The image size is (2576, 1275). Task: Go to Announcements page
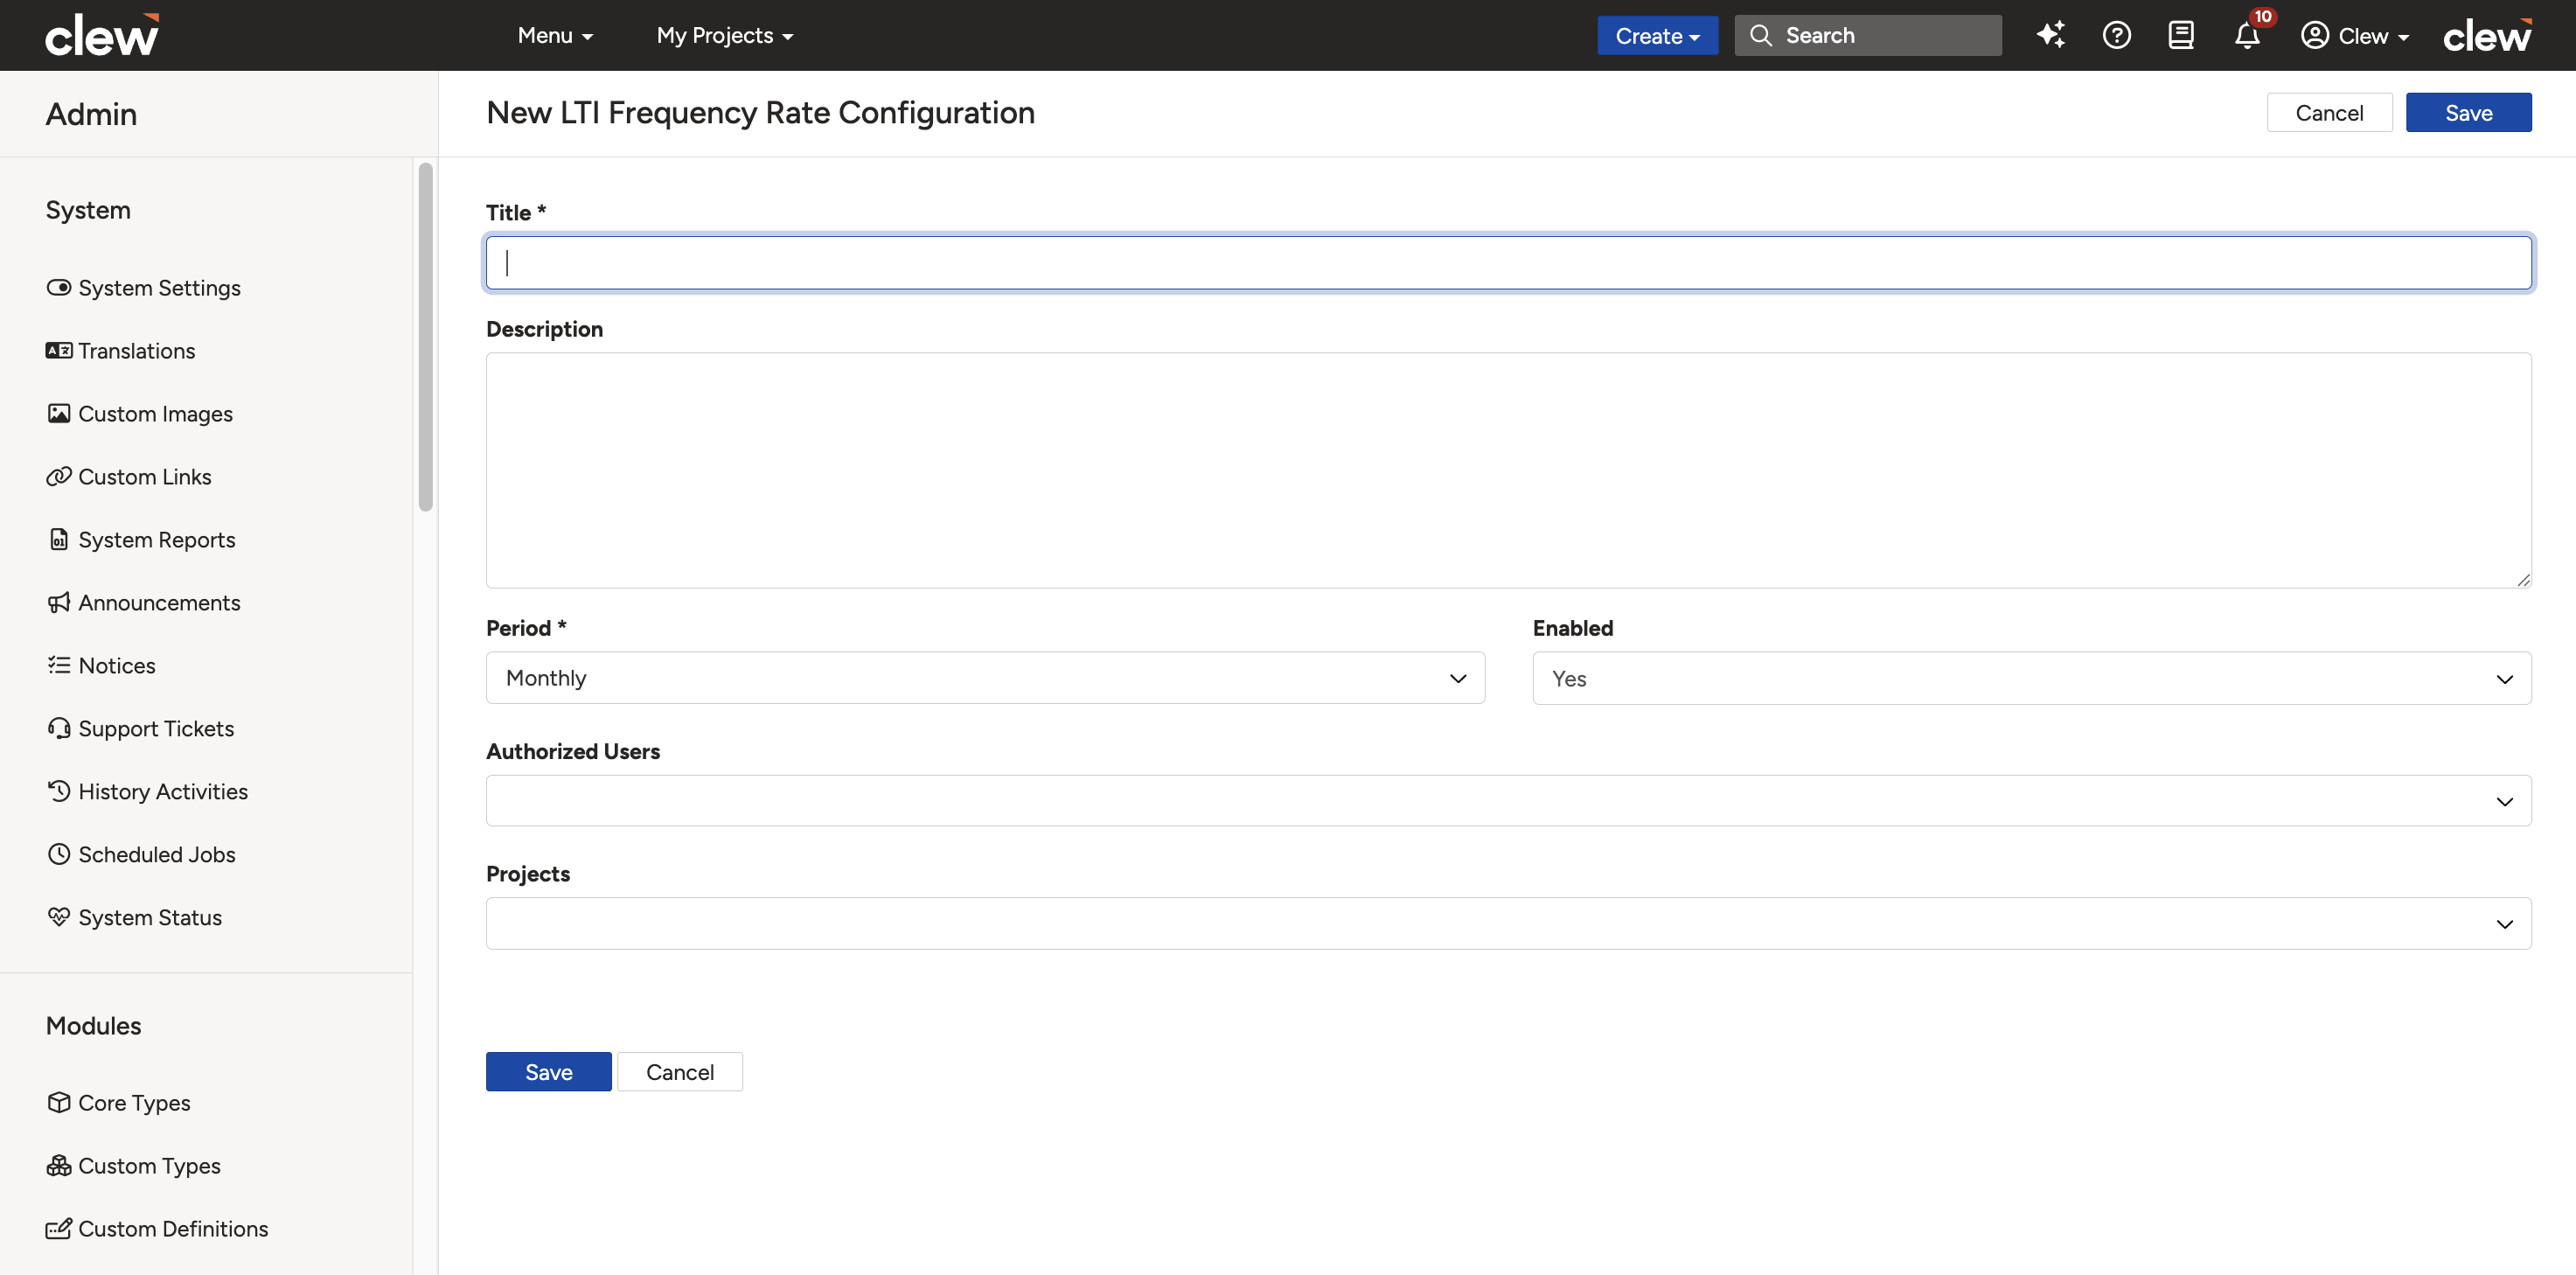coord(159,603)
